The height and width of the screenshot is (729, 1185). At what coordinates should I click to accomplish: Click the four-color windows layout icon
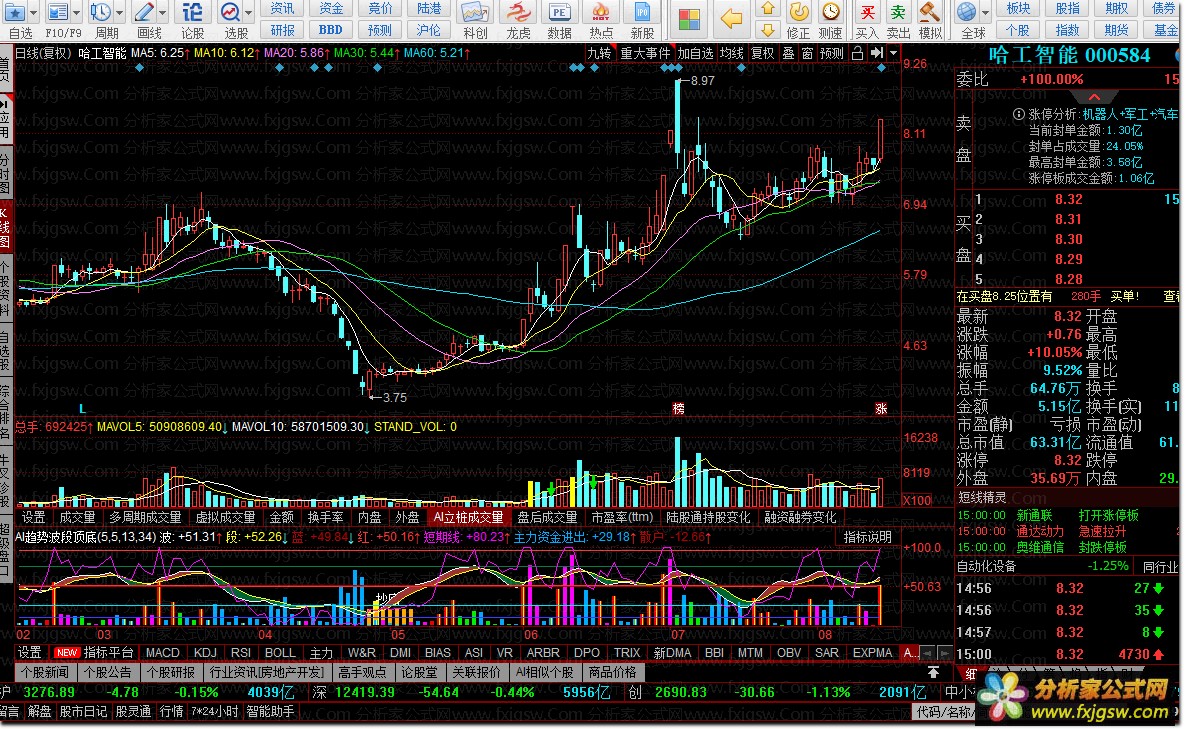[x=689, y=20]
